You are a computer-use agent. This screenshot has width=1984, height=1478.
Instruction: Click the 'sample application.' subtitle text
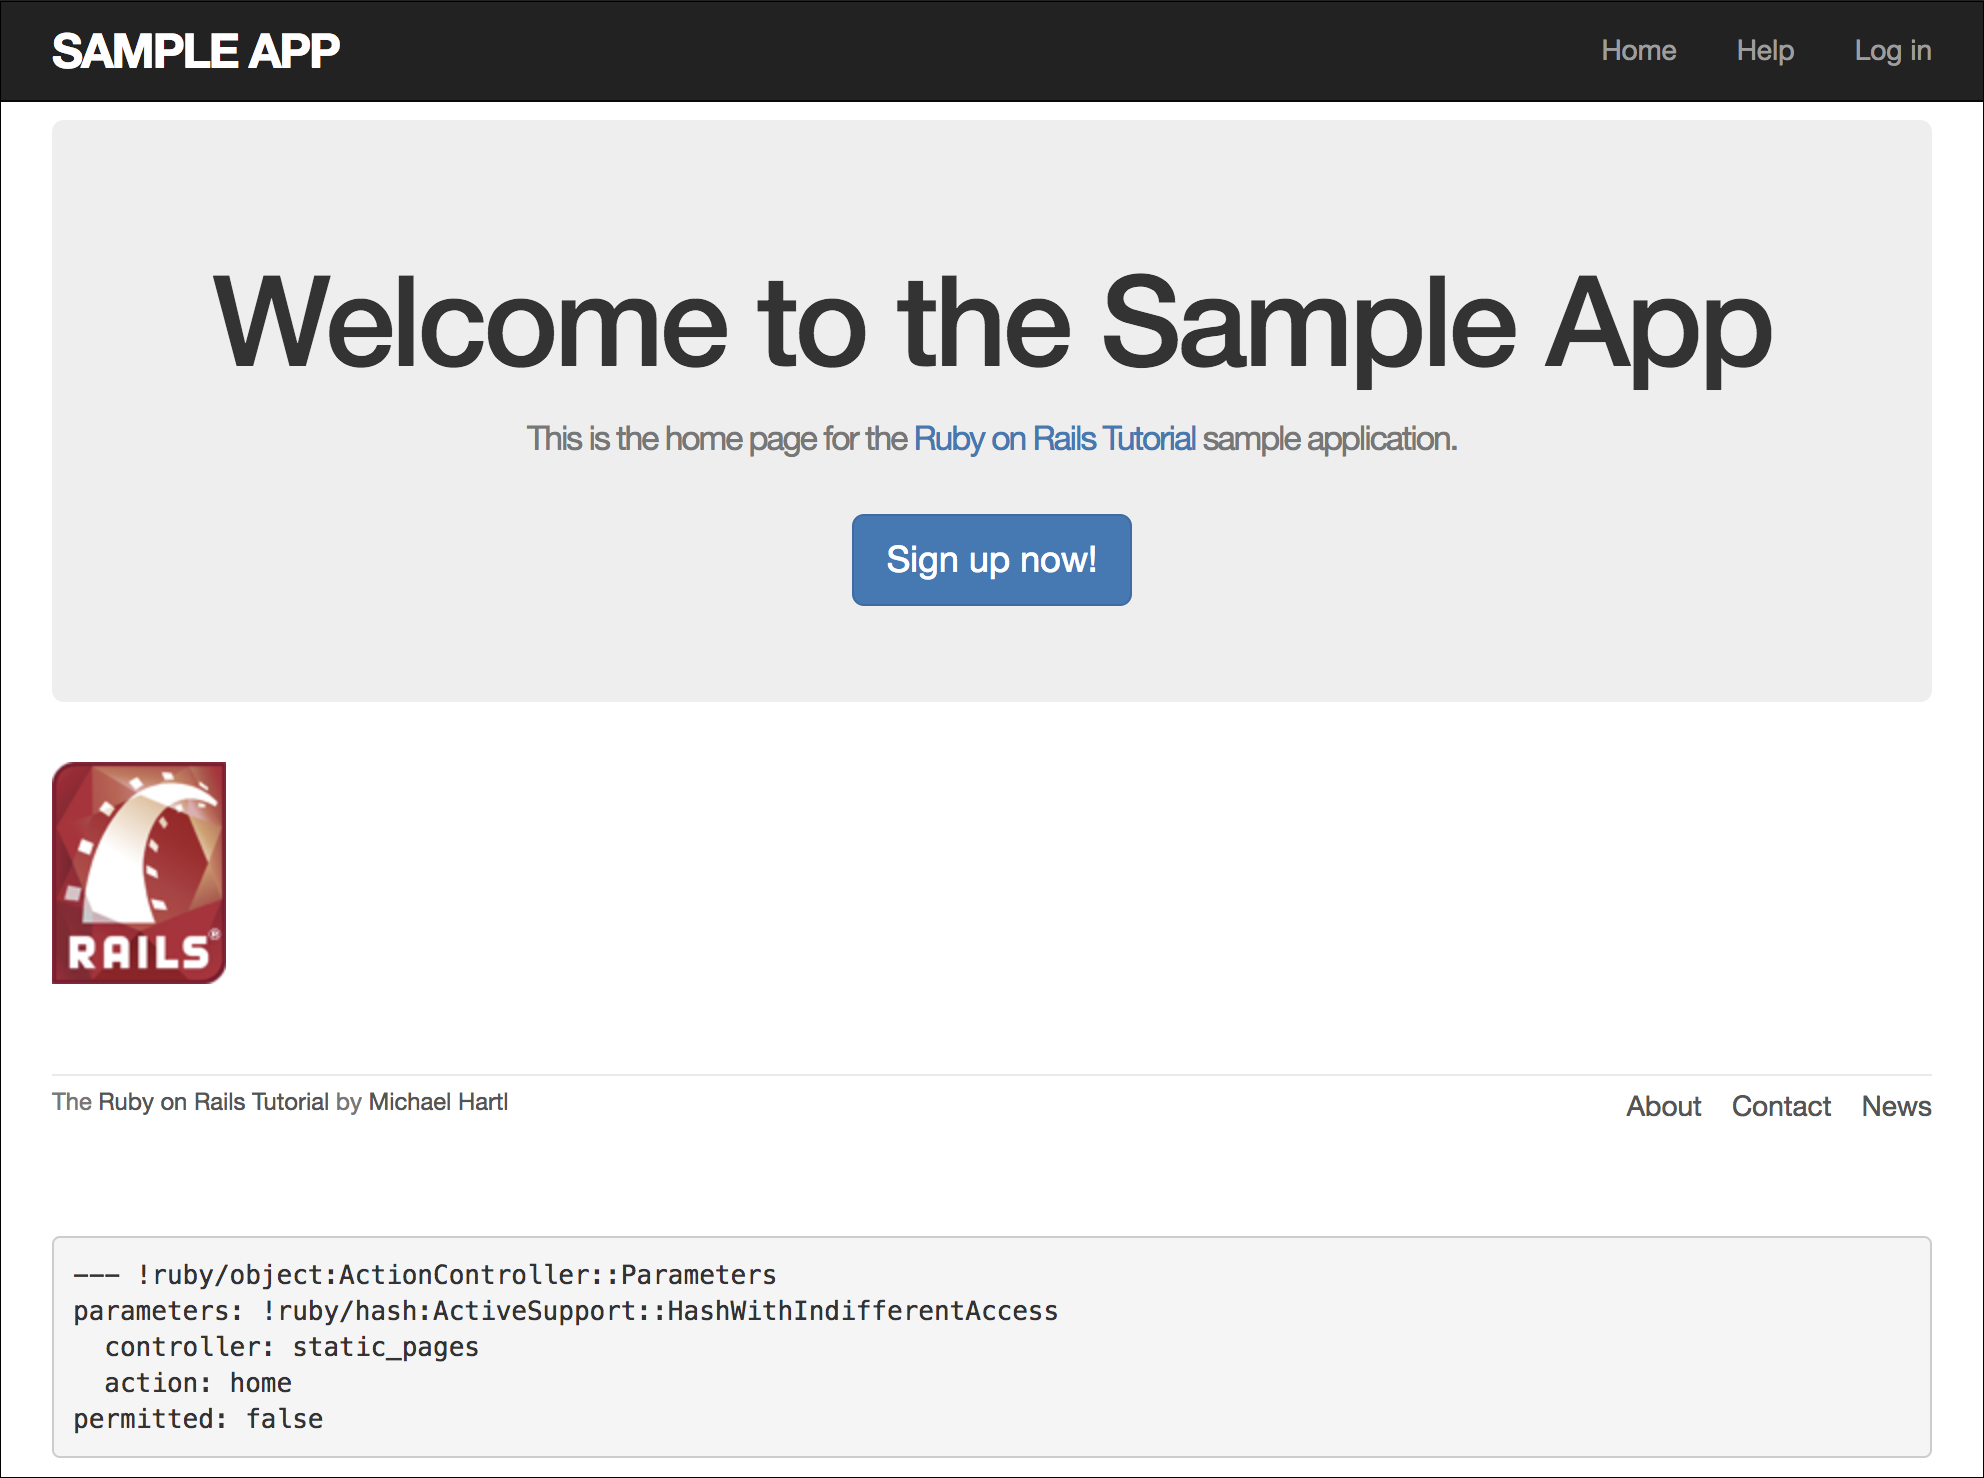(x=1329, y=439)
